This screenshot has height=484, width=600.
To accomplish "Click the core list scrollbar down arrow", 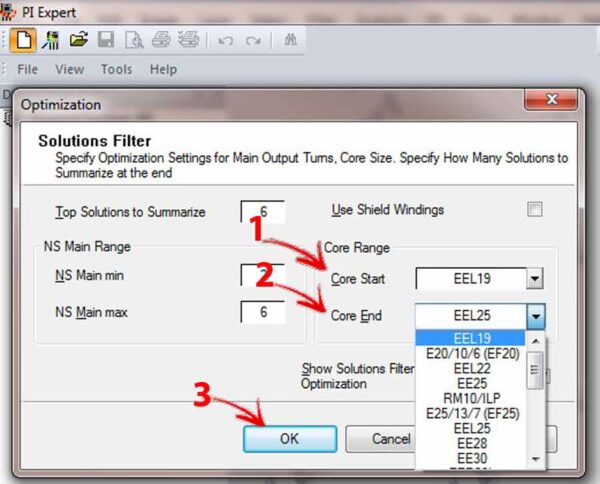I will tap(537, 458).
